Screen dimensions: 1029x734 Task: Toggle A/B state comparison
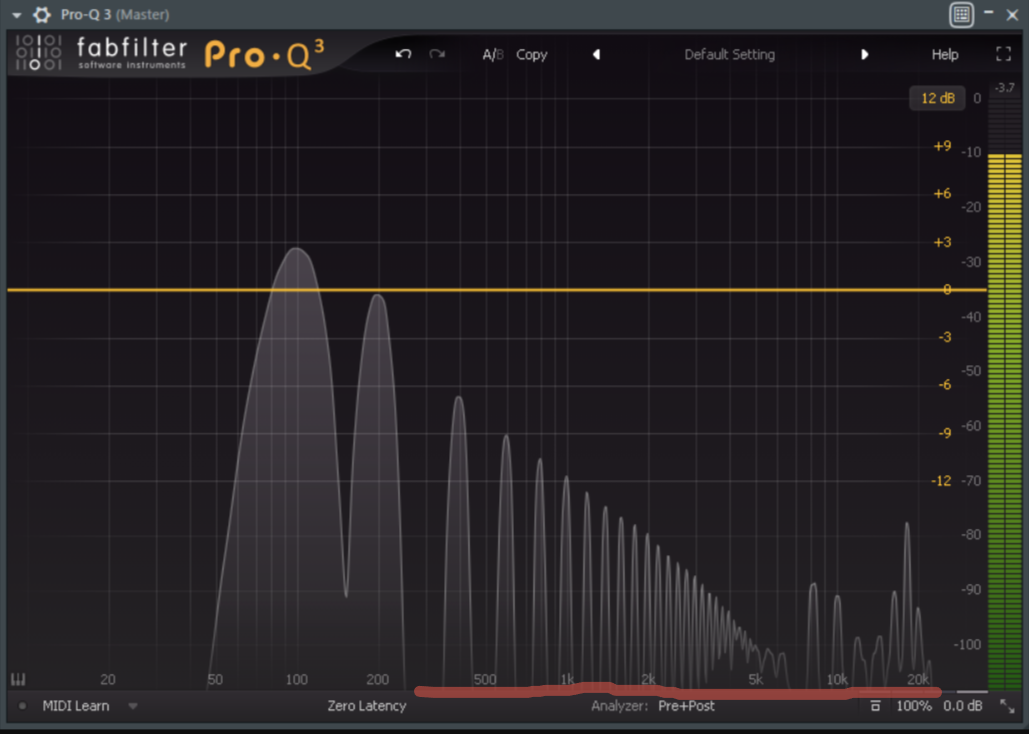pos(492,54)
